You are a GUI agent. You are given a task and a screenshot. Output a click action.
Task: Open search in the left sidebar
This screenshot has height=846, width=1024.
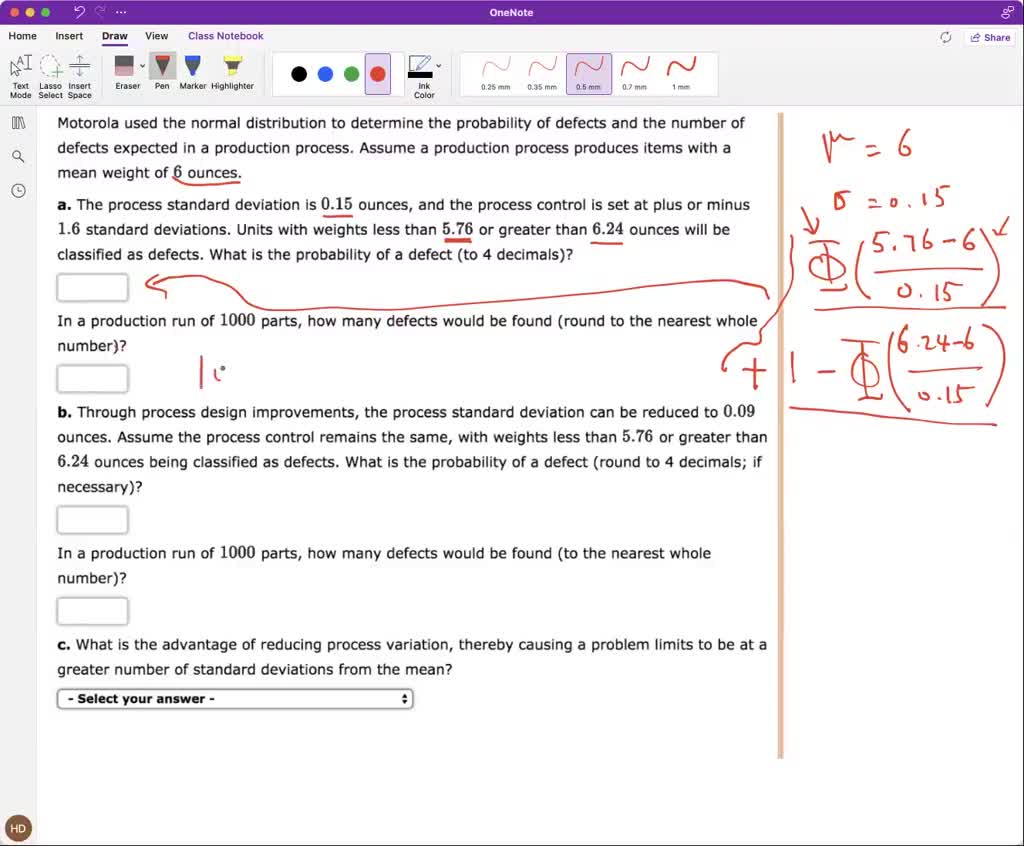point(19,156)
